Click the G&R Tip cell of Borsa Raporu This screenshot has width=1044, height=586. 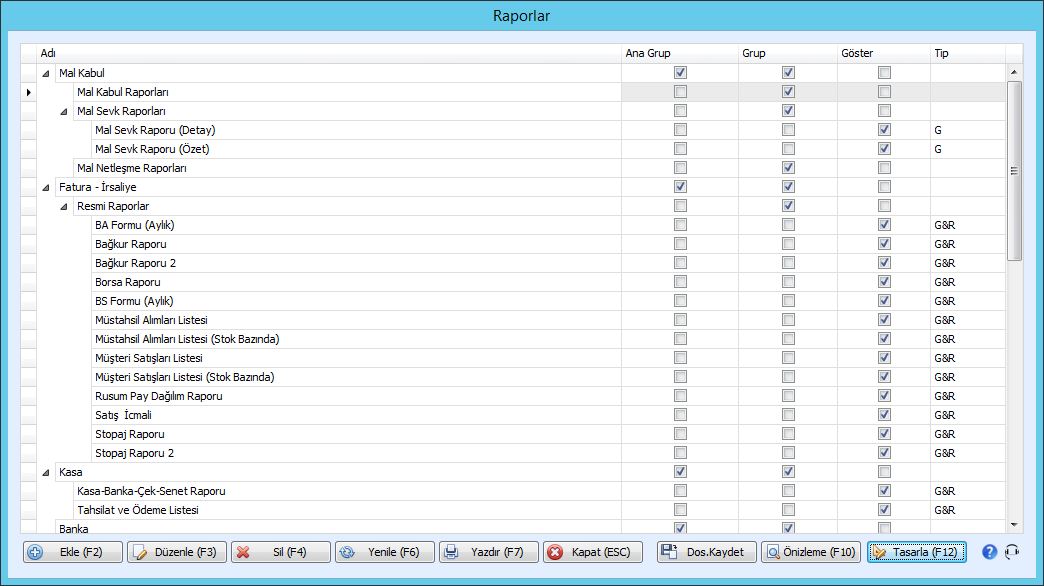point(968,282)
